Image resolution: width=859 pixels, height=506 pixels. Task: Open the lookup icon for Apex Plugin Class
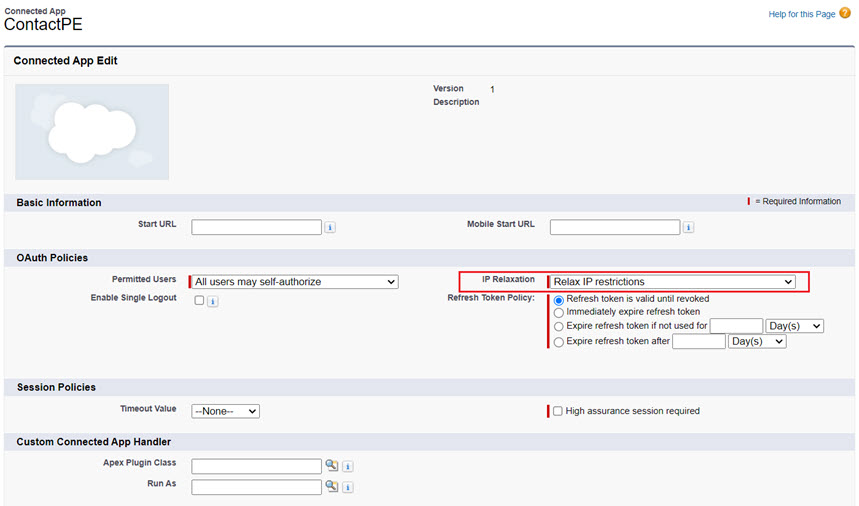coord(331,465)
